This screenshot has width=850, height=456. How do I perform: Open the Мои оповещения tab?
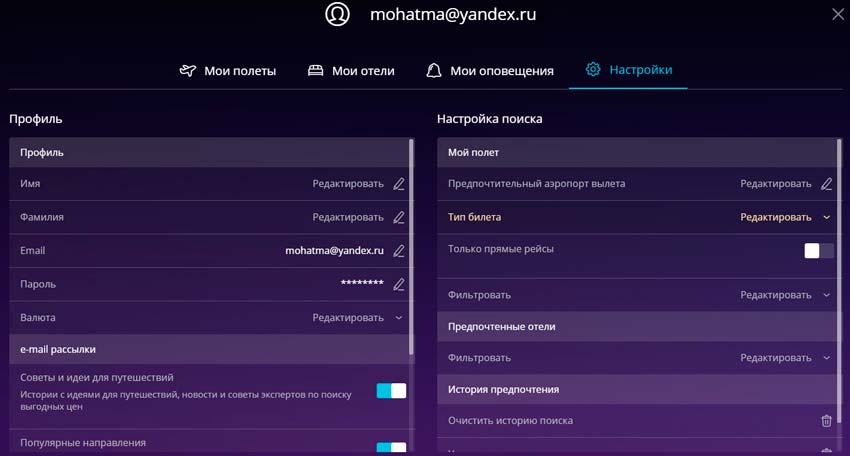coord(490,71)
